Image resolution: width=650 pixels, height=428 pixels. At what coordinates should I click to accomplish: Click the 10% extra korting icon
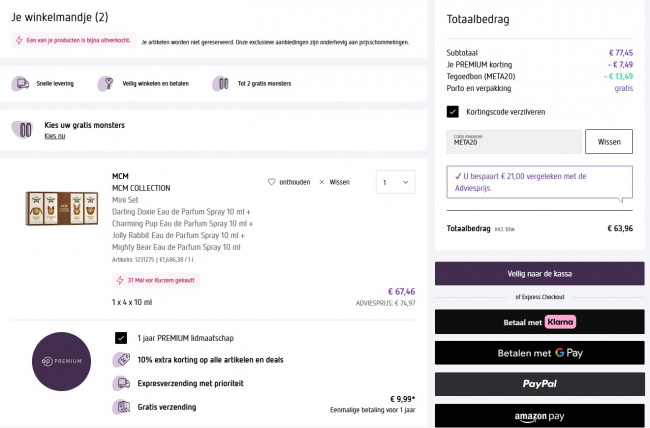click(121, 360)
